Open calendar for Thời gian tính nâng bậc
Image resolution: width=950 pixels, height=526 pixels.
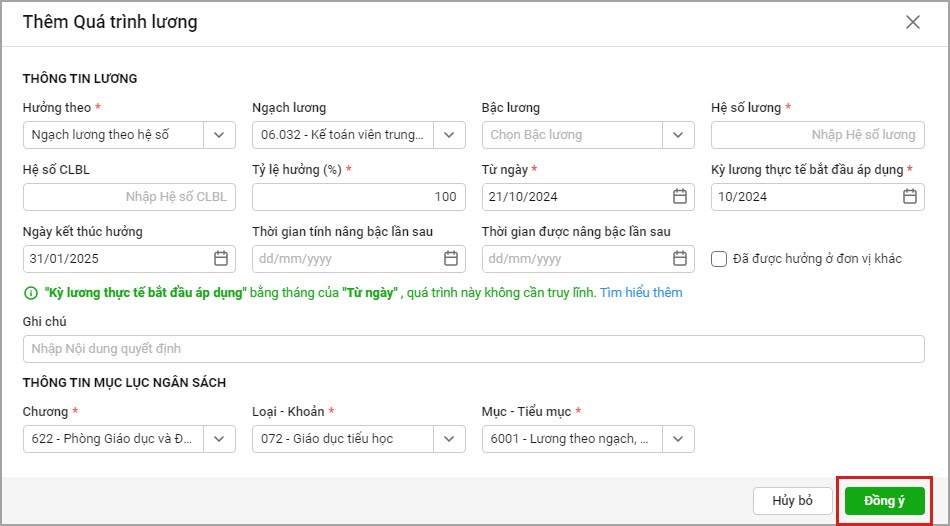click(451, 259)
